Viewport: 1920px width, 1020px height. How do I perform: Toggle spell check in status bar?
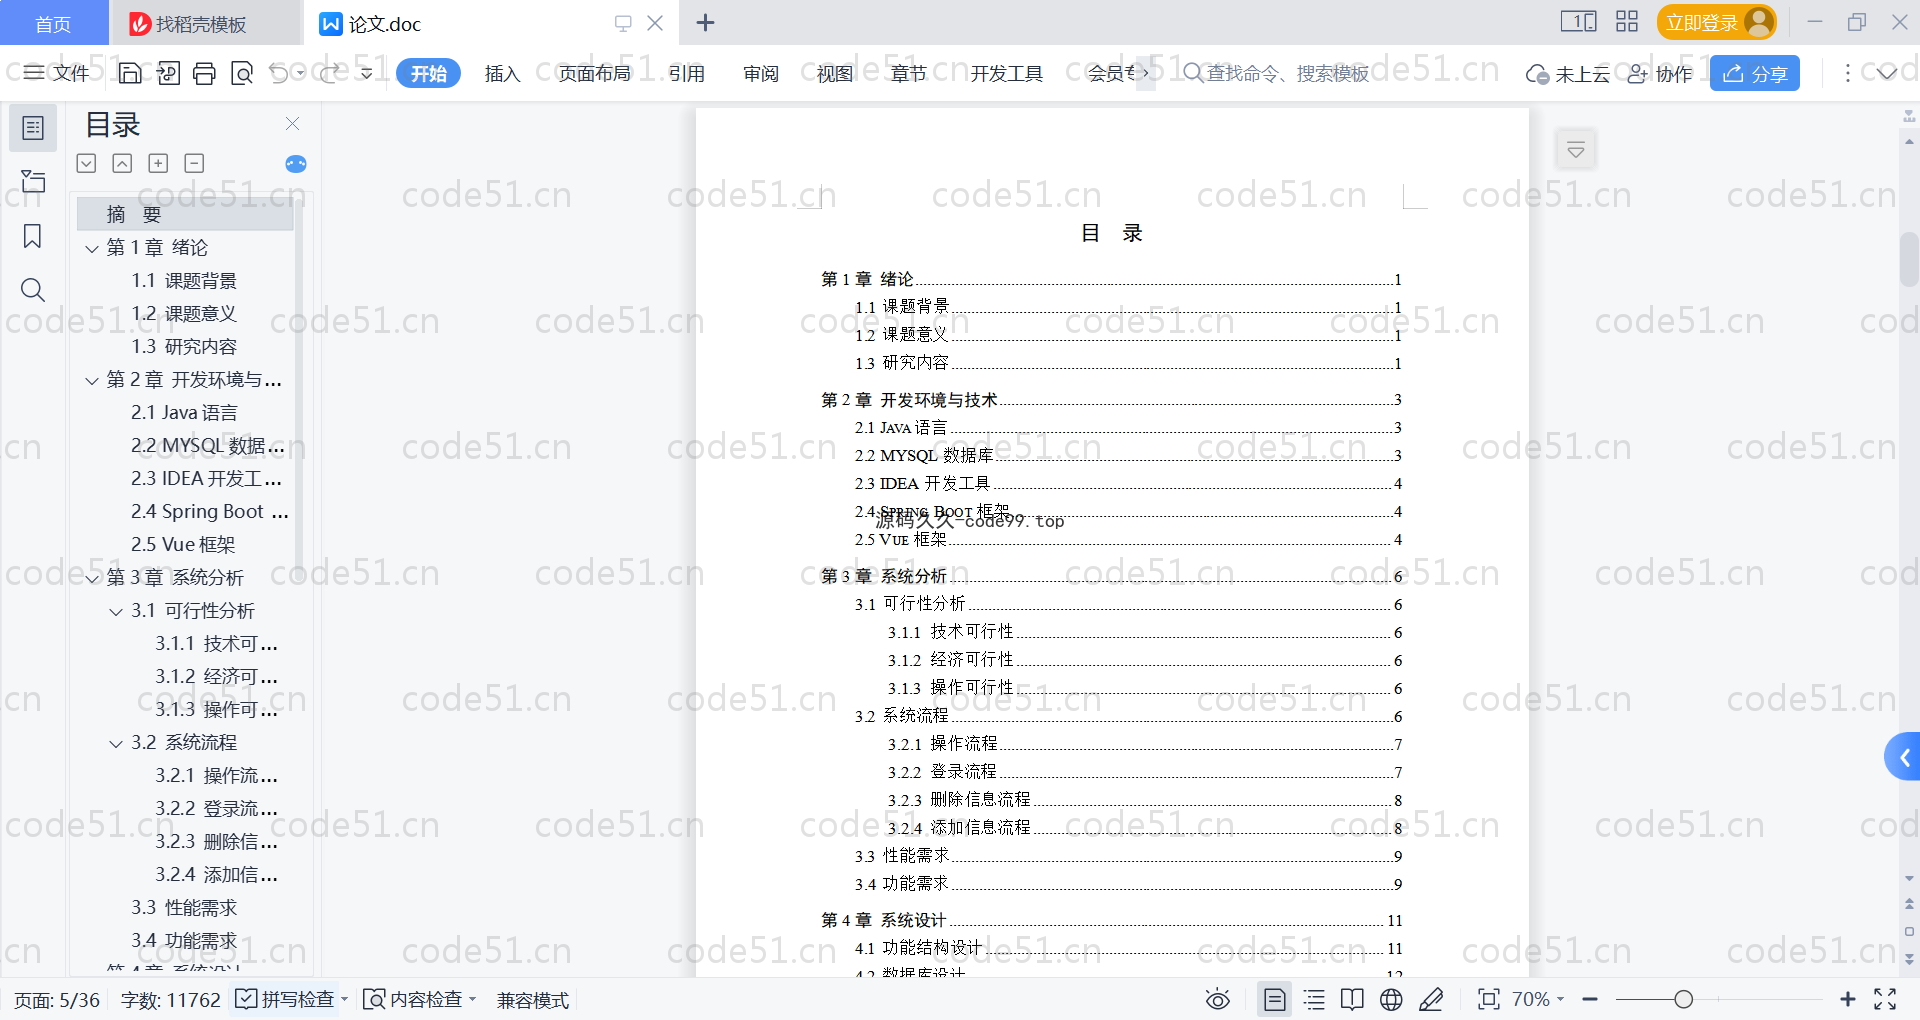[286, 999]
